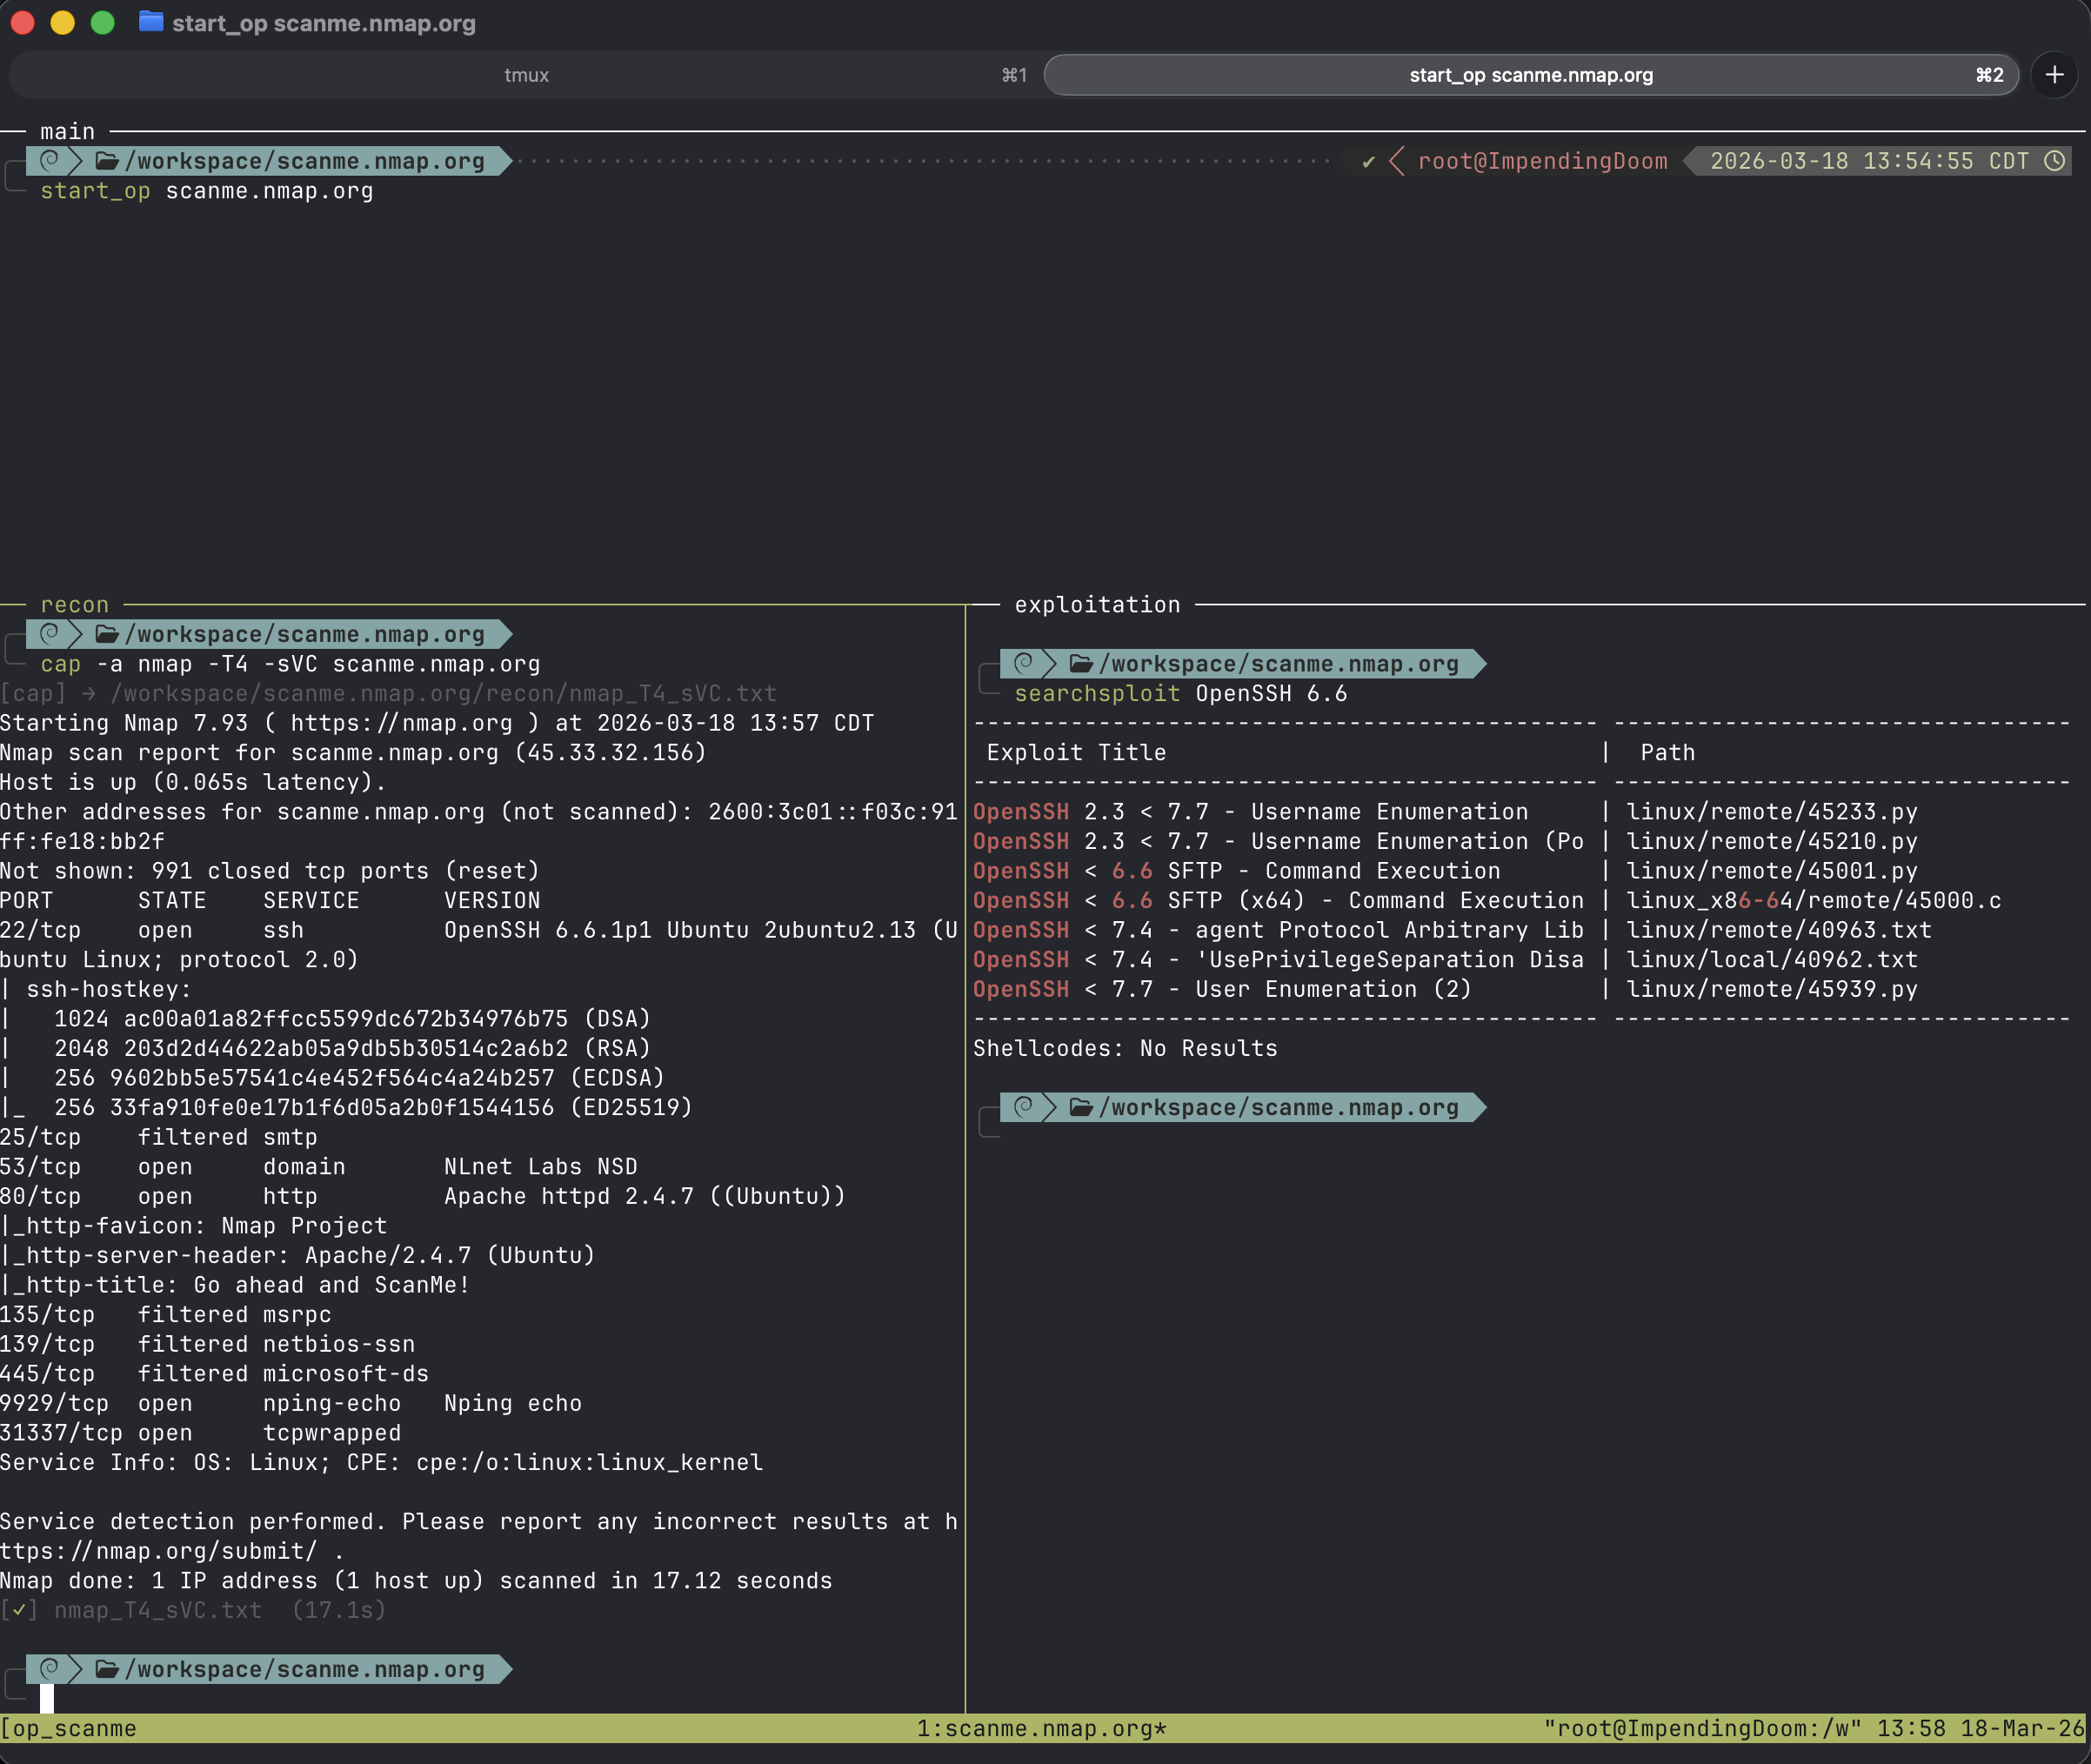Open a new tab with the plus button
The height and width of the screenshot is (1764, 2091).
tap(2054, 74)
